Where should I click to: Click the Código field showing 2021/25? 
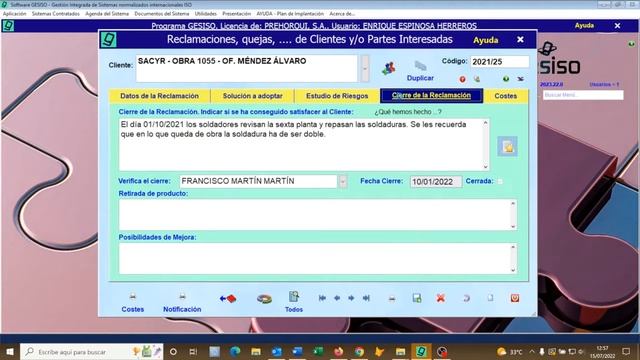(x=499, y=62)
